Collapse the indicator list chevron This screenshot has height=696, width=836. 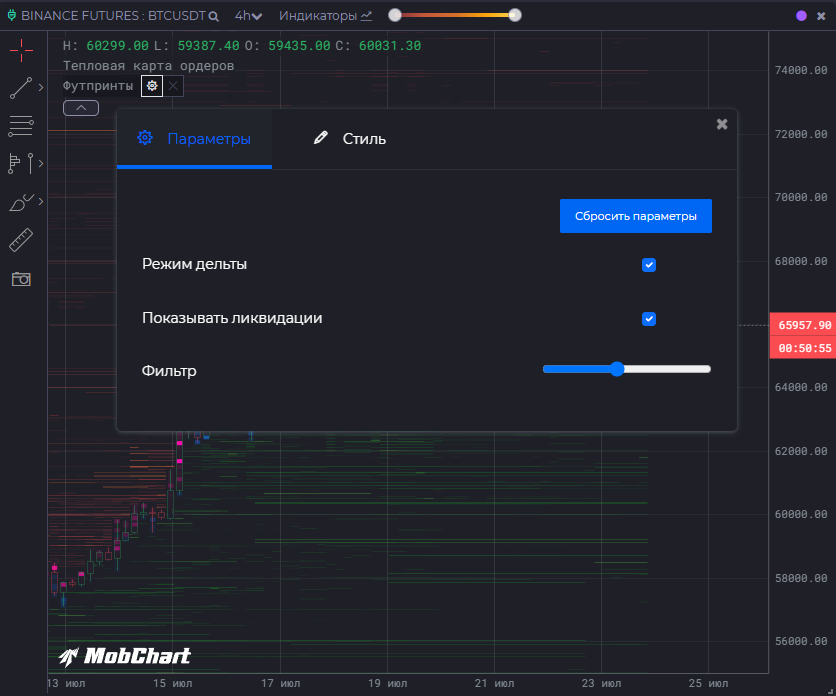point(81,108)
